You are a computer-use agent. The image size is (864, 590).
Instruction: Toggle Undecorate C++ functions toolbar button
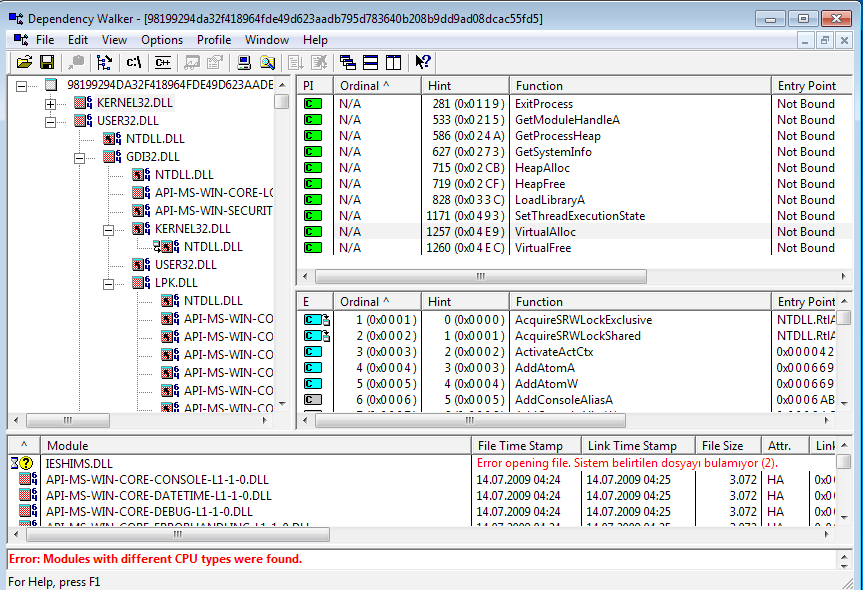(x=163, y=62)
